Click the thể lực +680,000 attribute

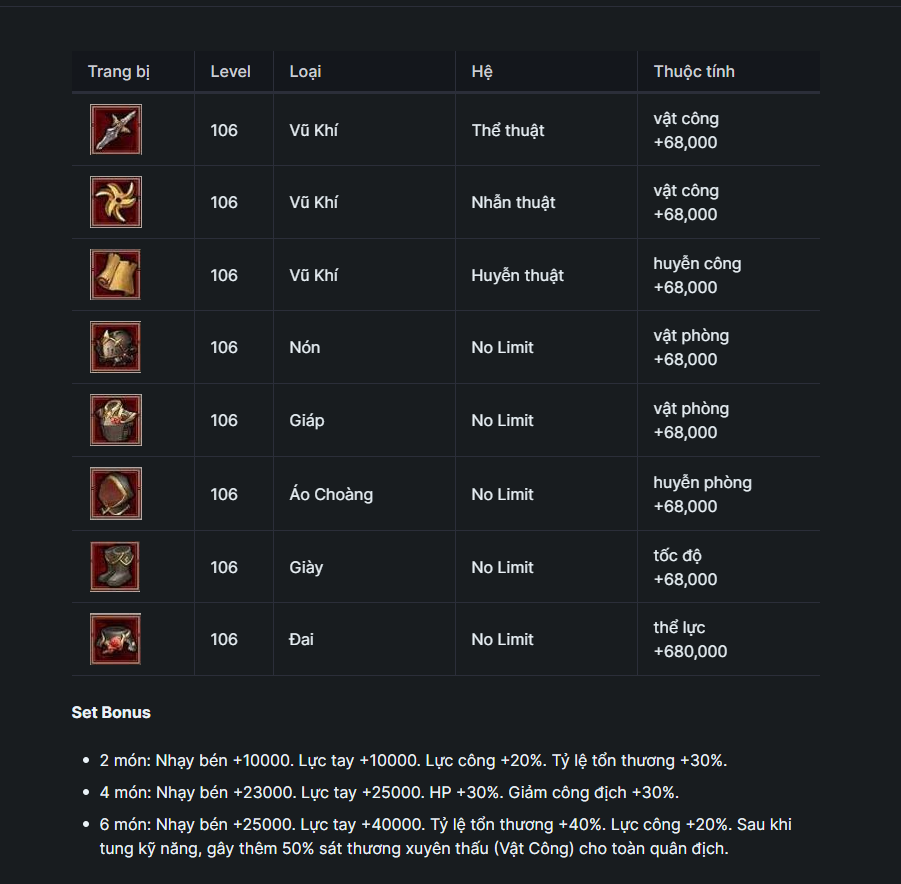pyautogui.click(x=690, y=639)
